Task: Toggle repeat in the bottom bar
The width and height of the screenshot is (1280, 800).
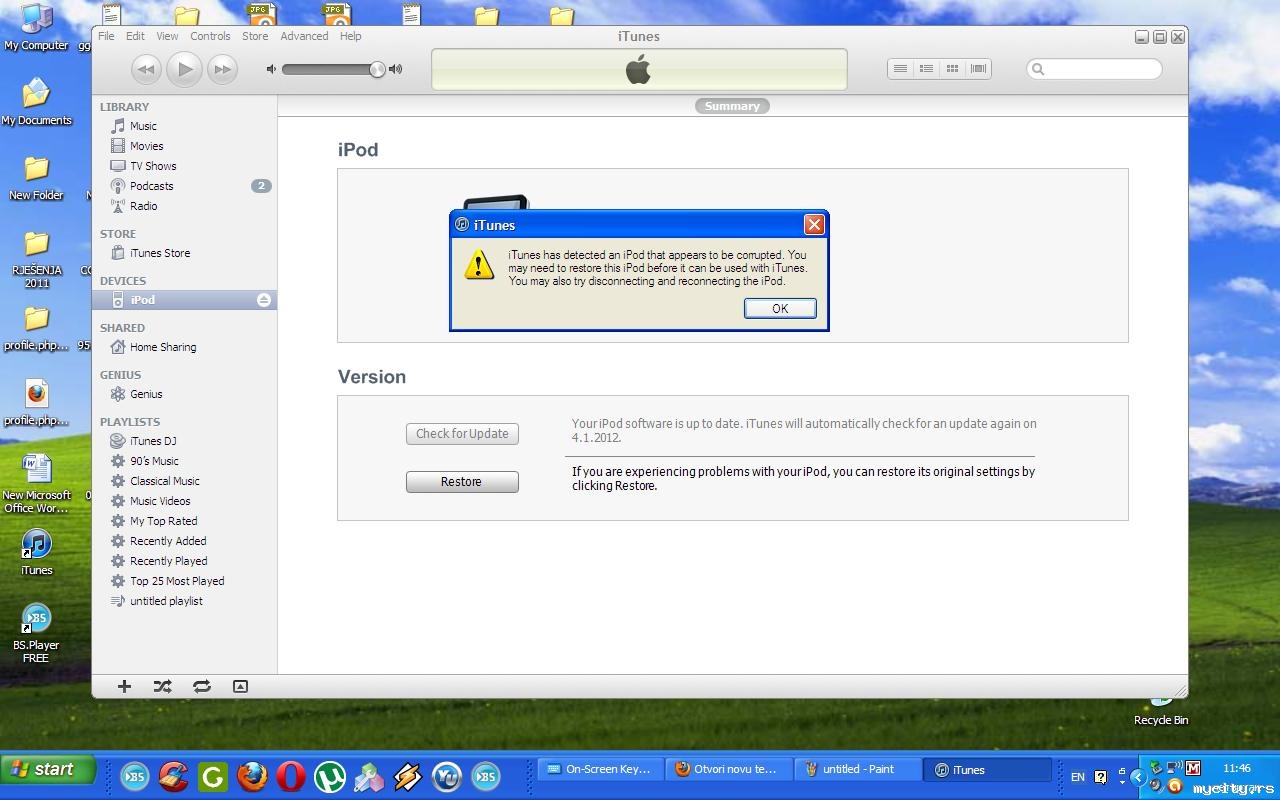Action: point(202,686)
